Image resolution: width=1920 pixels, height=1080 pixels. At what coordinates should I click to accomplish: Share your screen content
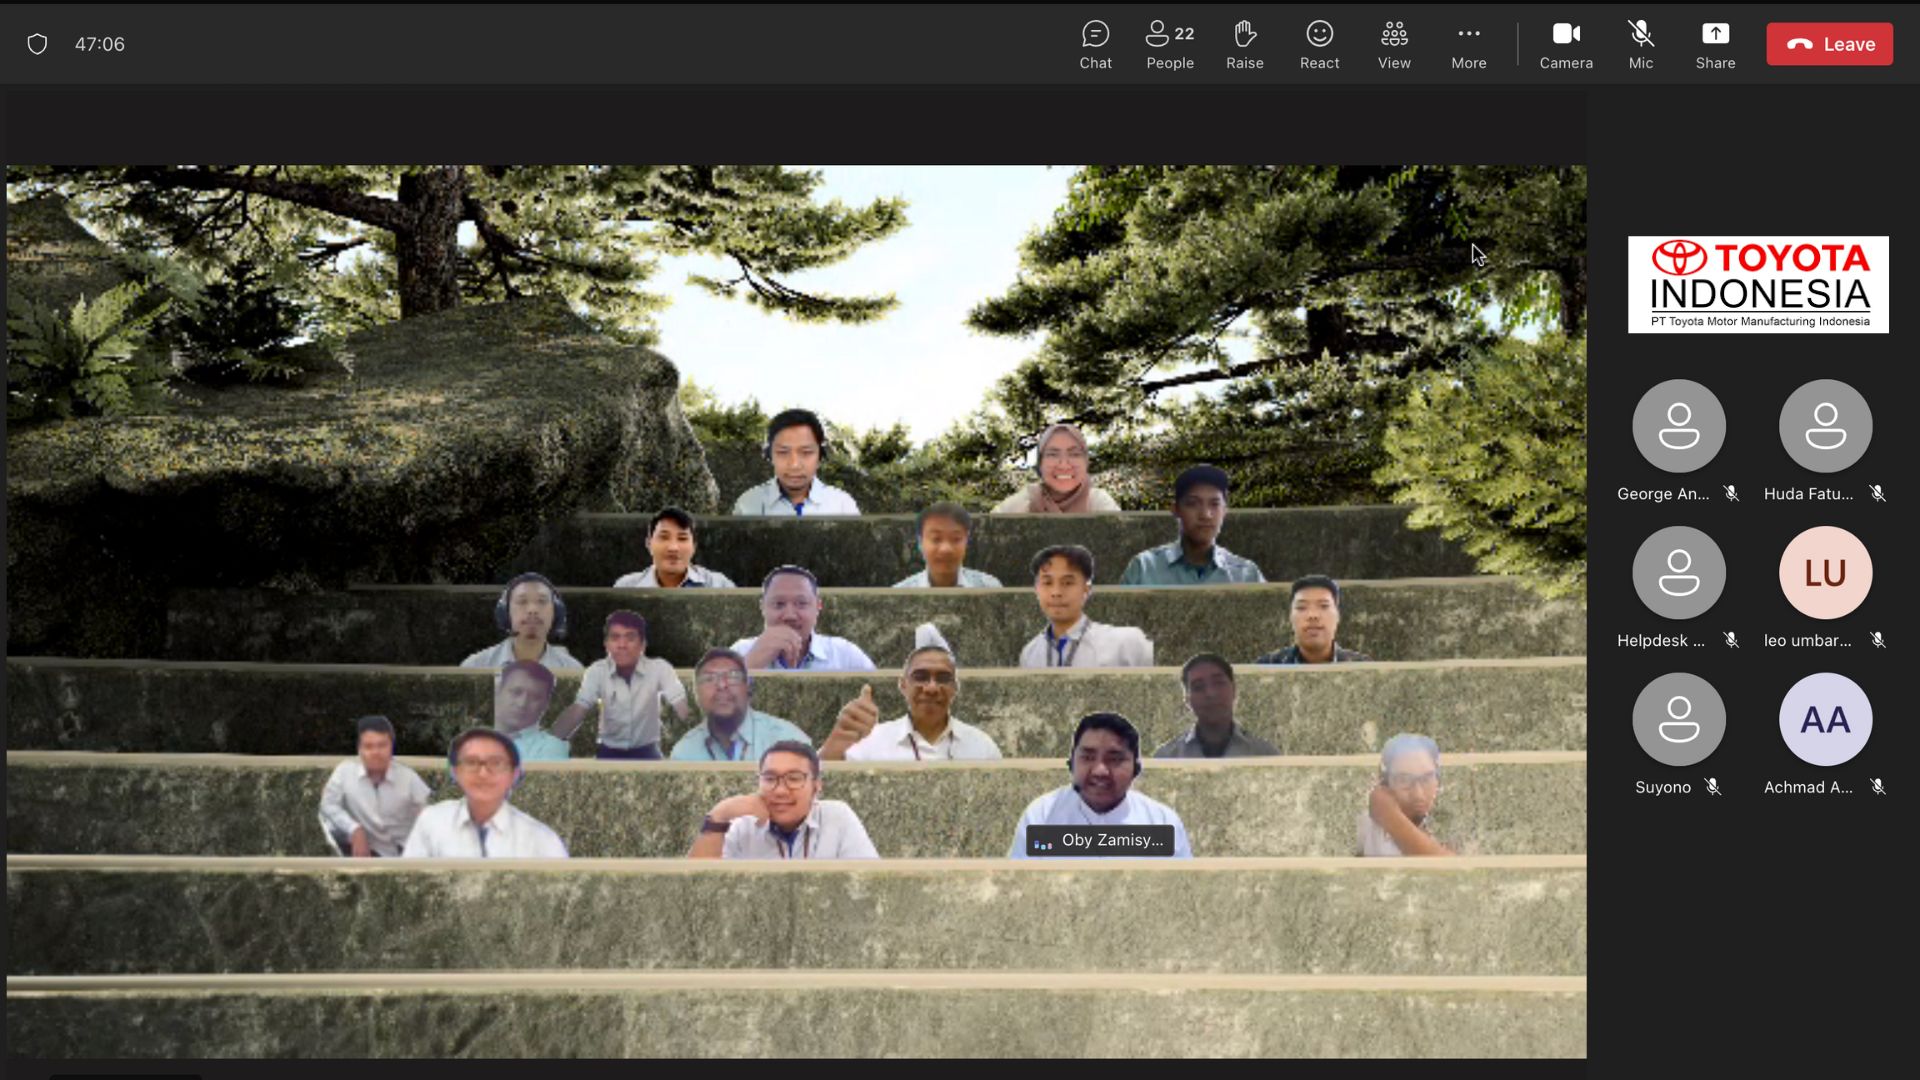1715,45
